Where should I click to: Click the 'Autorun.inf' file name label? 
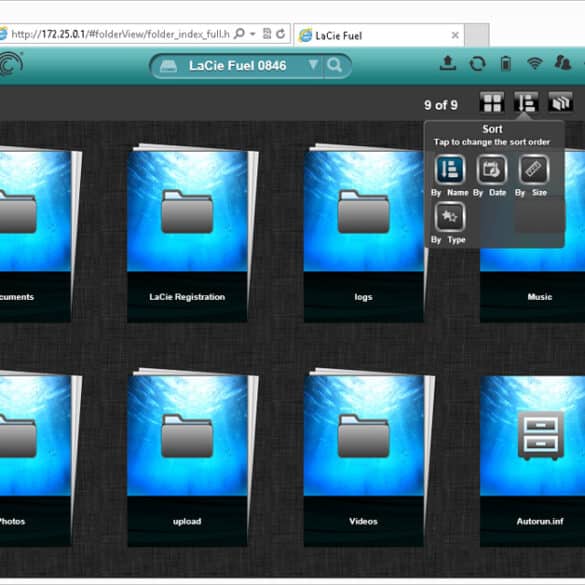[540, 521]
